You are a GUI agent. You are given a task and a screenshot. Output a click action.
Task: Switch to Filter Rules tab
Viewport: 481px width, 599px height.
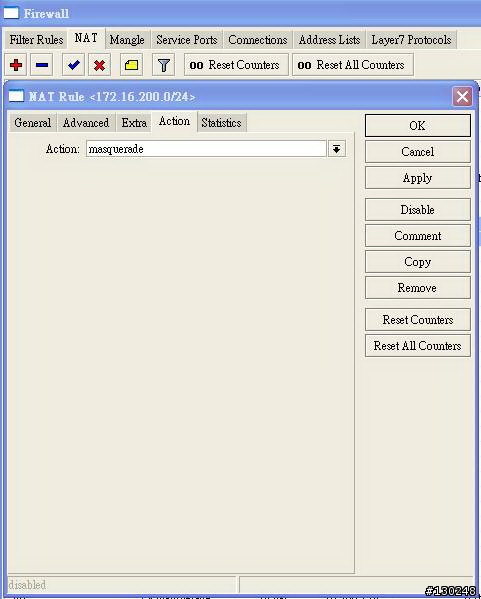pos(36,40)
